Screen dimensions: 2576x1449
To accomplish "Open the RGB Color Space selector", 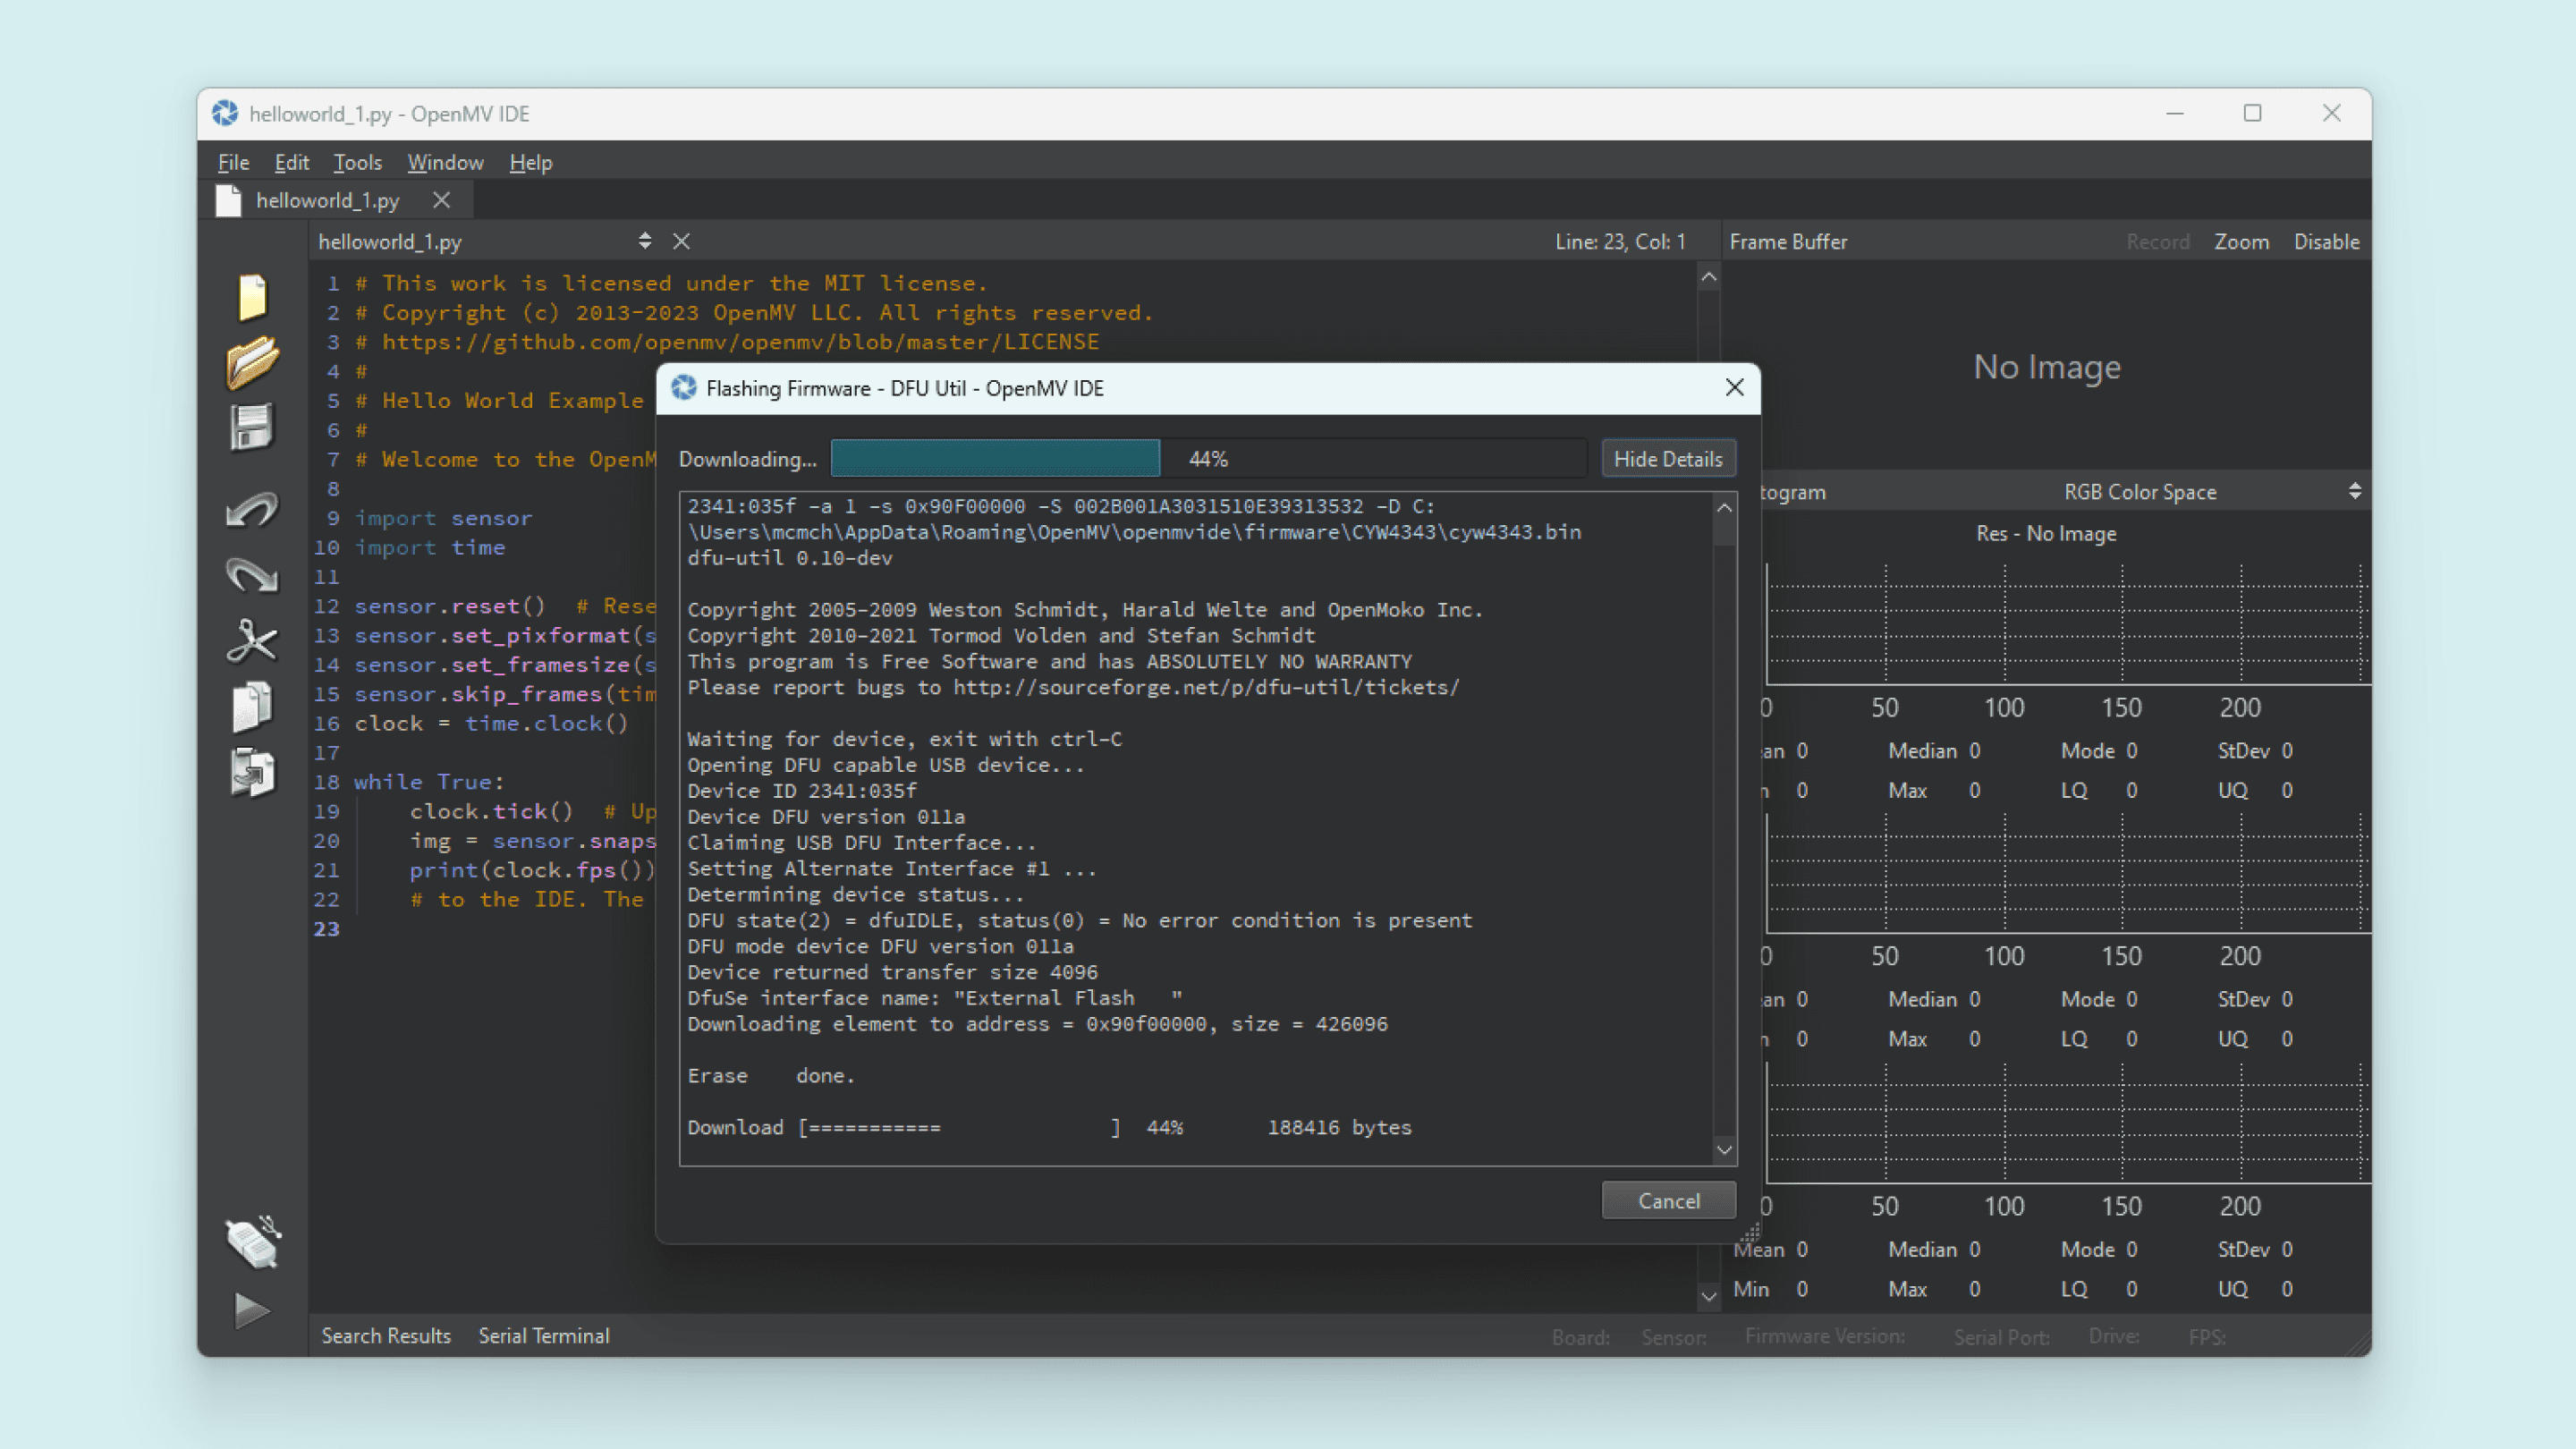I will pyautogui.click(x=2139, y=491).
